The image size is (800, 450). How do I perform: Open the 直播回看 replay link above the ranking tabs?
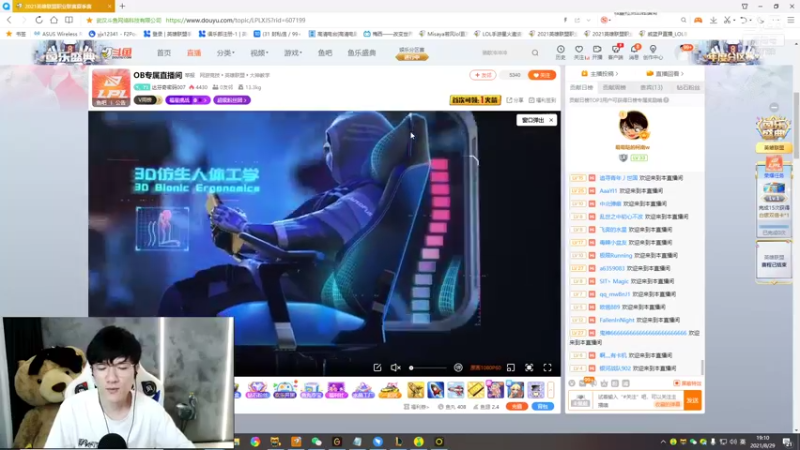click(x=665, y=73)
